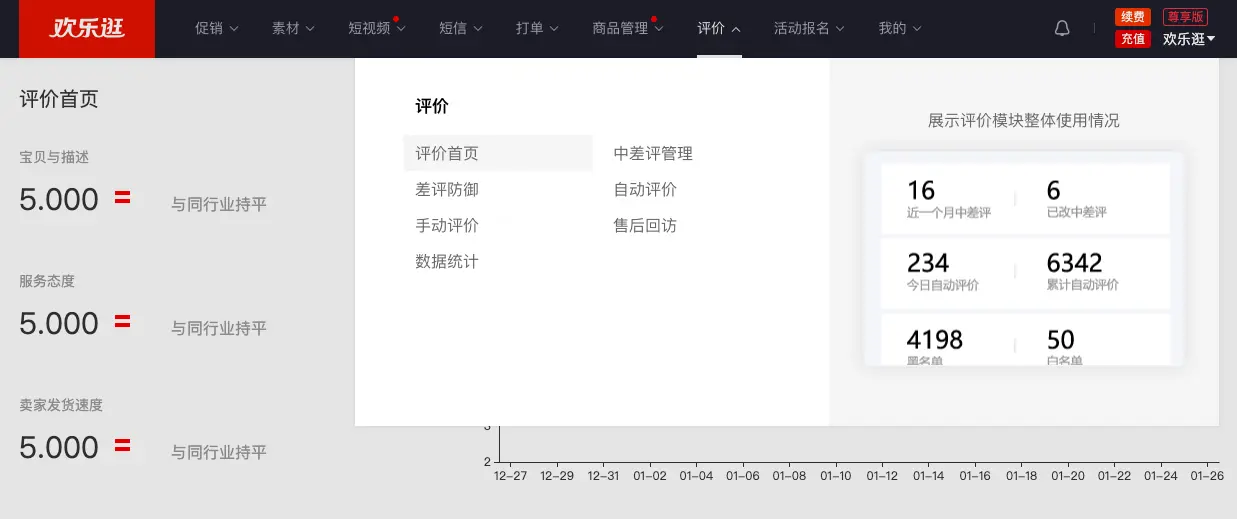
Task: Click the 尊享版 badge
Action: pyautogui.click(x=1185, y=17)
